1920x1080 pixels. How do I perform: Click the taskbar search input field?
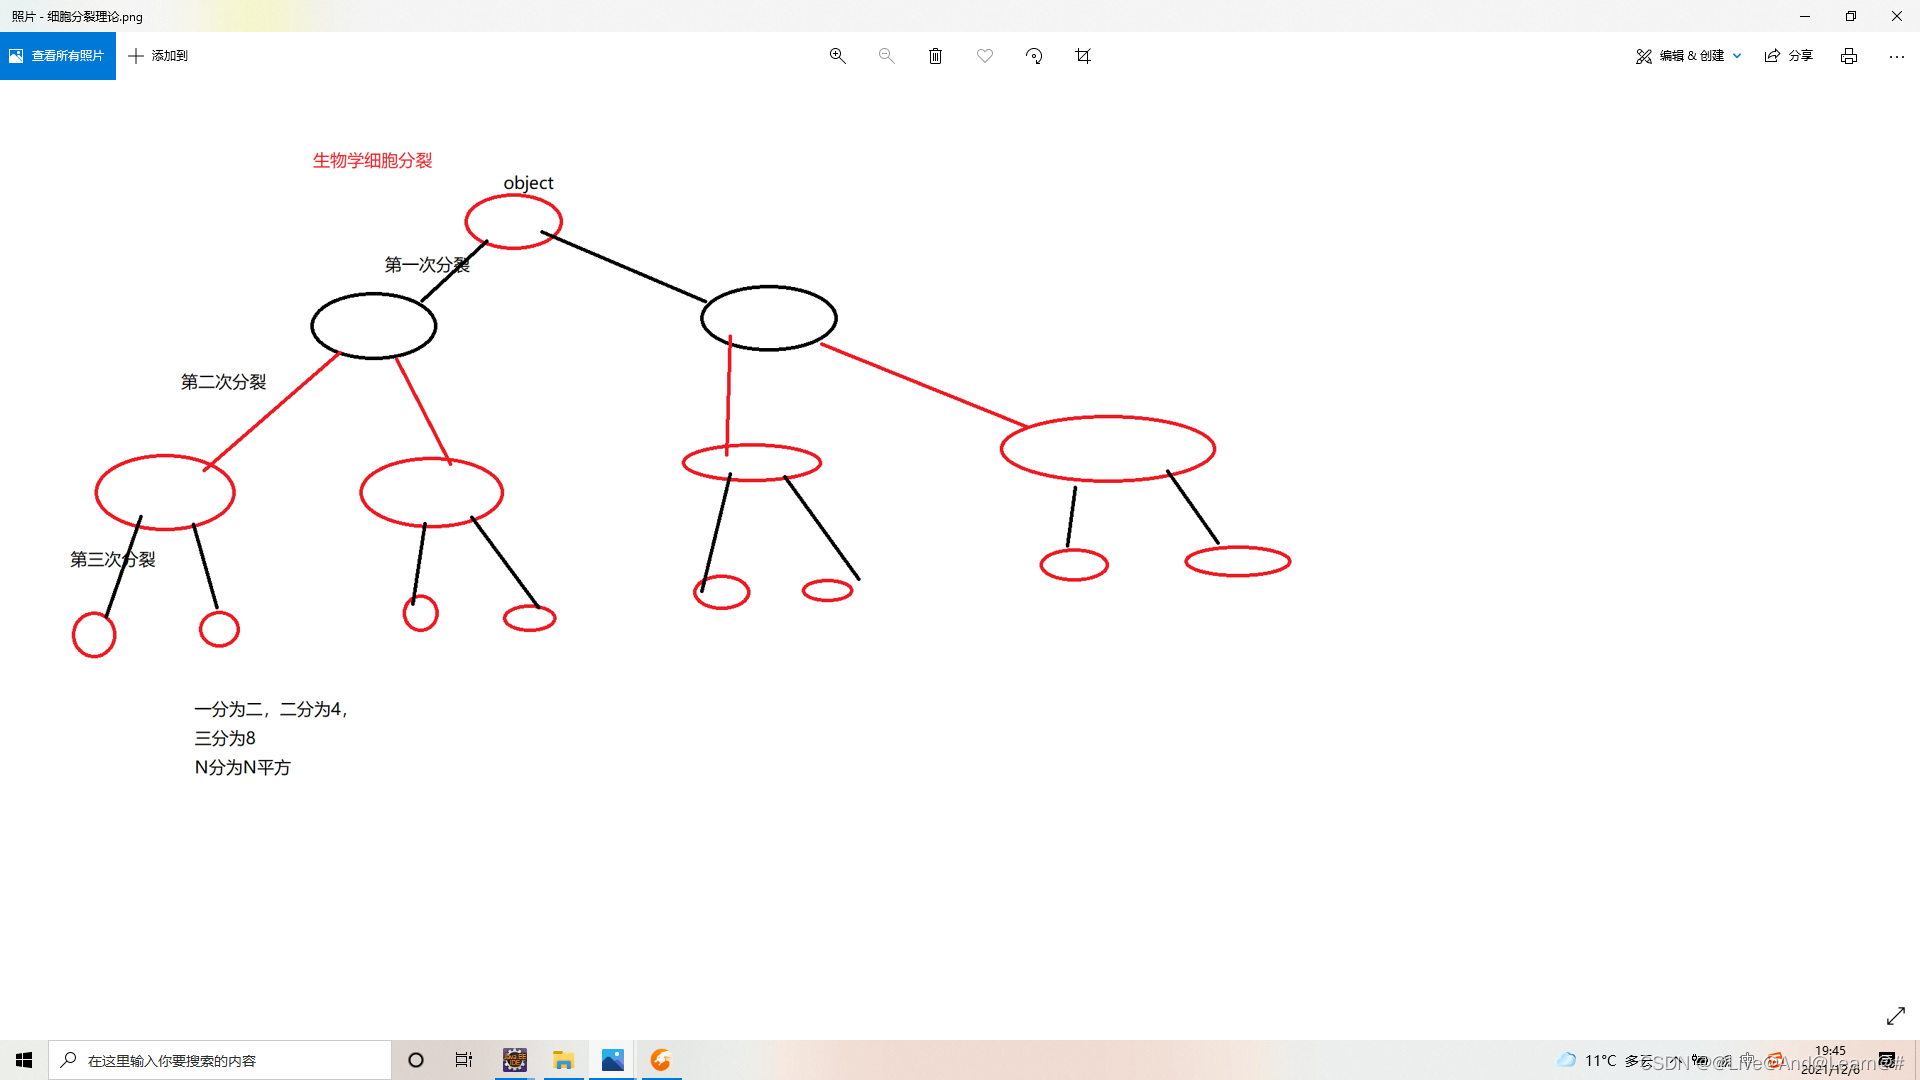pyautogui.click(x=220, y=1060)
